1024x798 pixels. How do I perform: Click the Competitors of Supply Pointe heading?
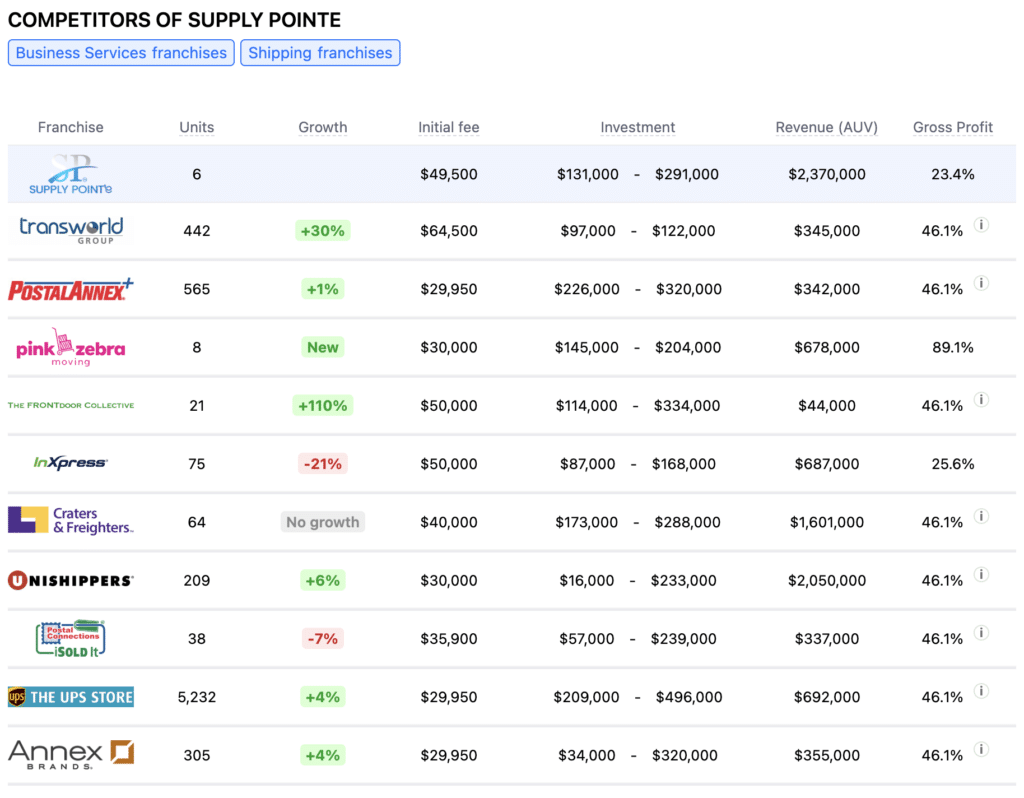pos(174,20)
